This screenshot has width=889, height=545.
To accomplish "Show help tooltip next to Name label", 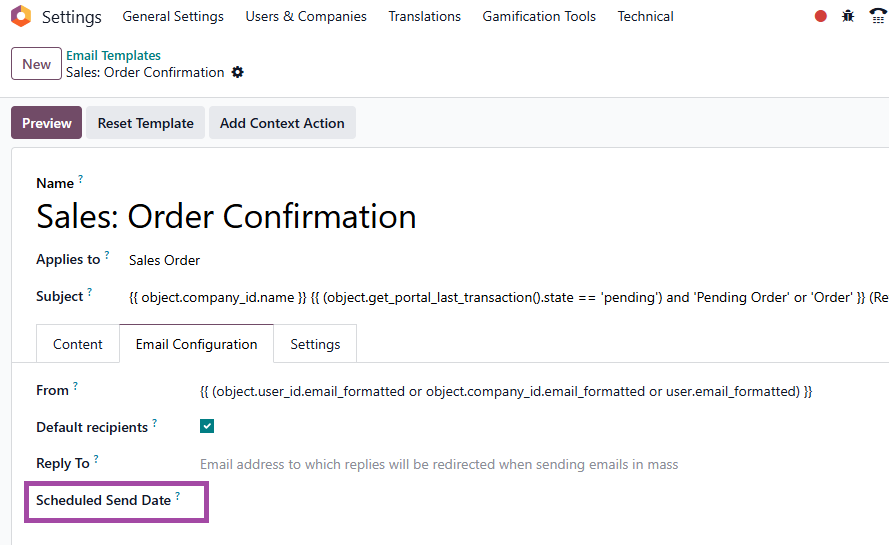I will (81, 179).
